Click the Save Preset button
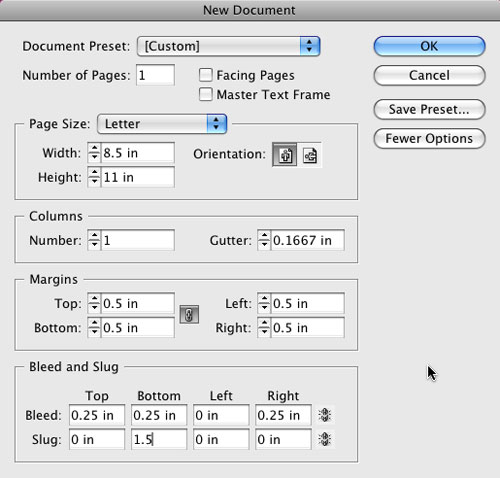Image resolution: width=500 pixels, height=478 pixels. tap(429, 109)
